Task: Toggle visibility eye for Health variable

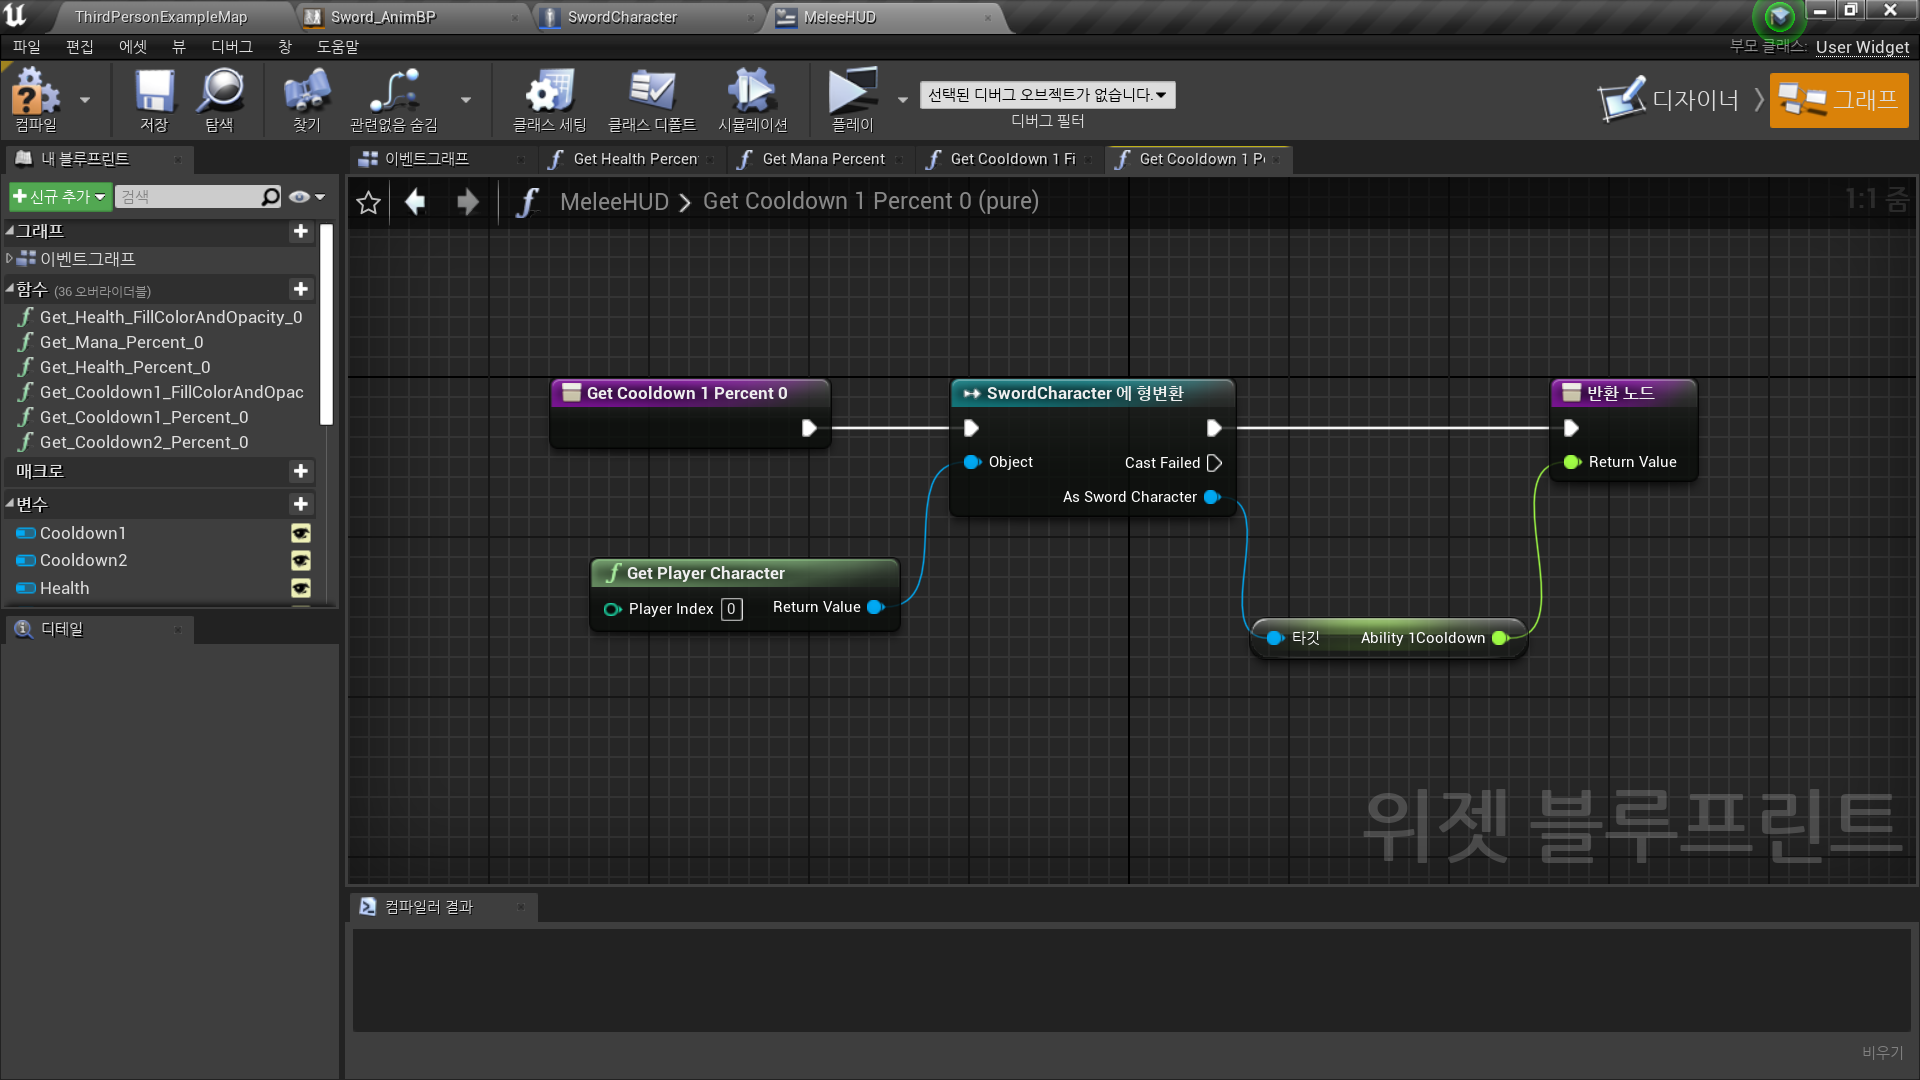Action: (x=300, y=588)
